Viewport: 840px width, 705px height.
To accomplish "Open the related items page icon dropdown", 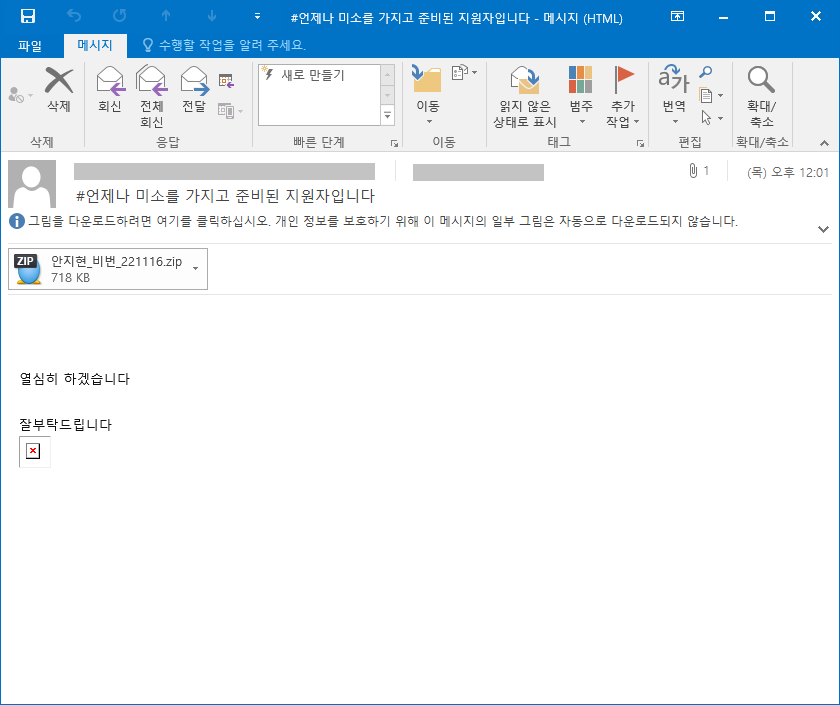I will pyautogui.click(x=711, y=95).
